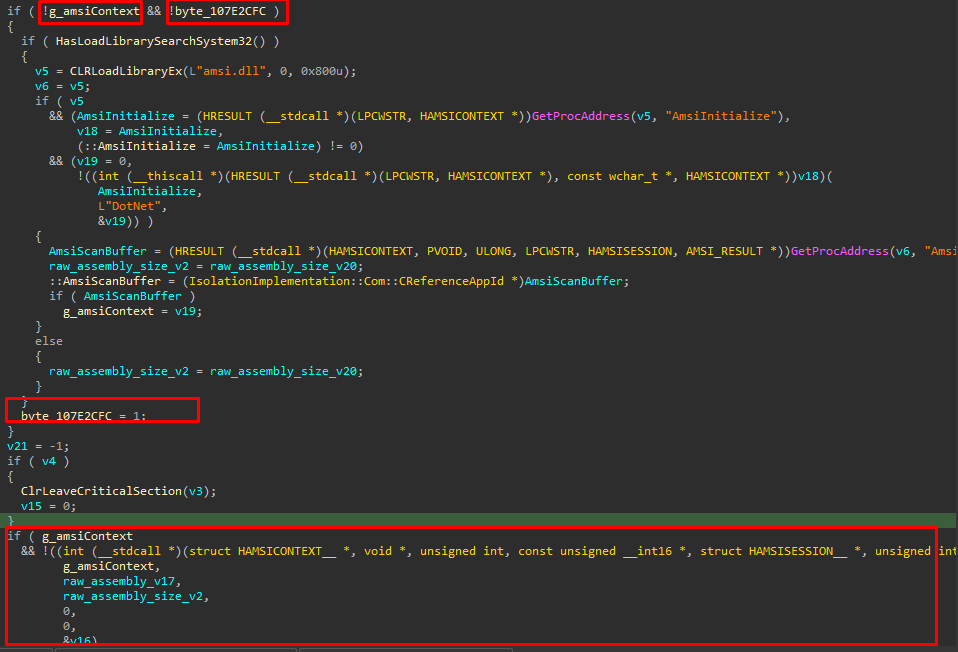Click the !g_amsiContext condition on first line
This screenshot has height=652, width=958.
click(x=91, y=12)
